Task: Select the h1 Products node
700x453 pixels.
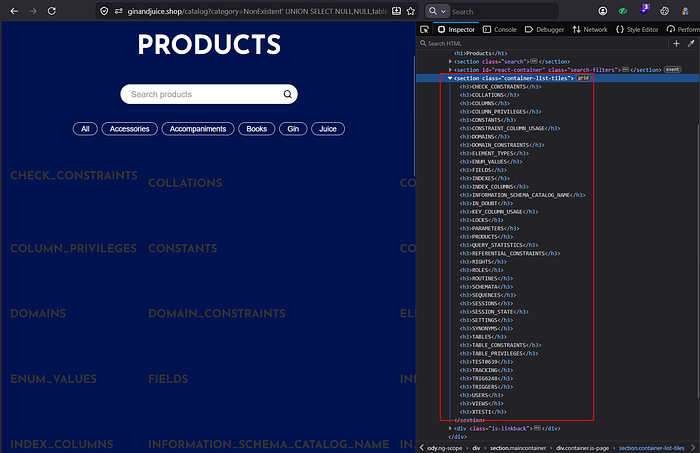Action: [481, 53]
